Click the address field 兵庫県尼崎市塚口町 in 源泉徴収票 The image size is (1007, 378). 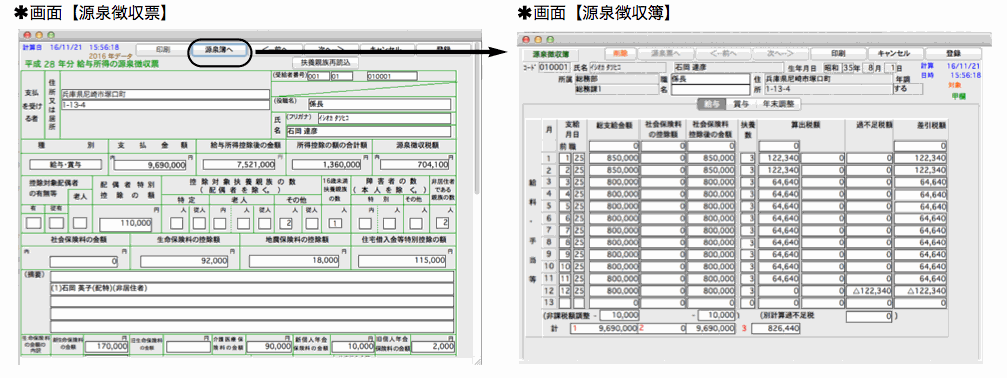[x=165, y=94]
